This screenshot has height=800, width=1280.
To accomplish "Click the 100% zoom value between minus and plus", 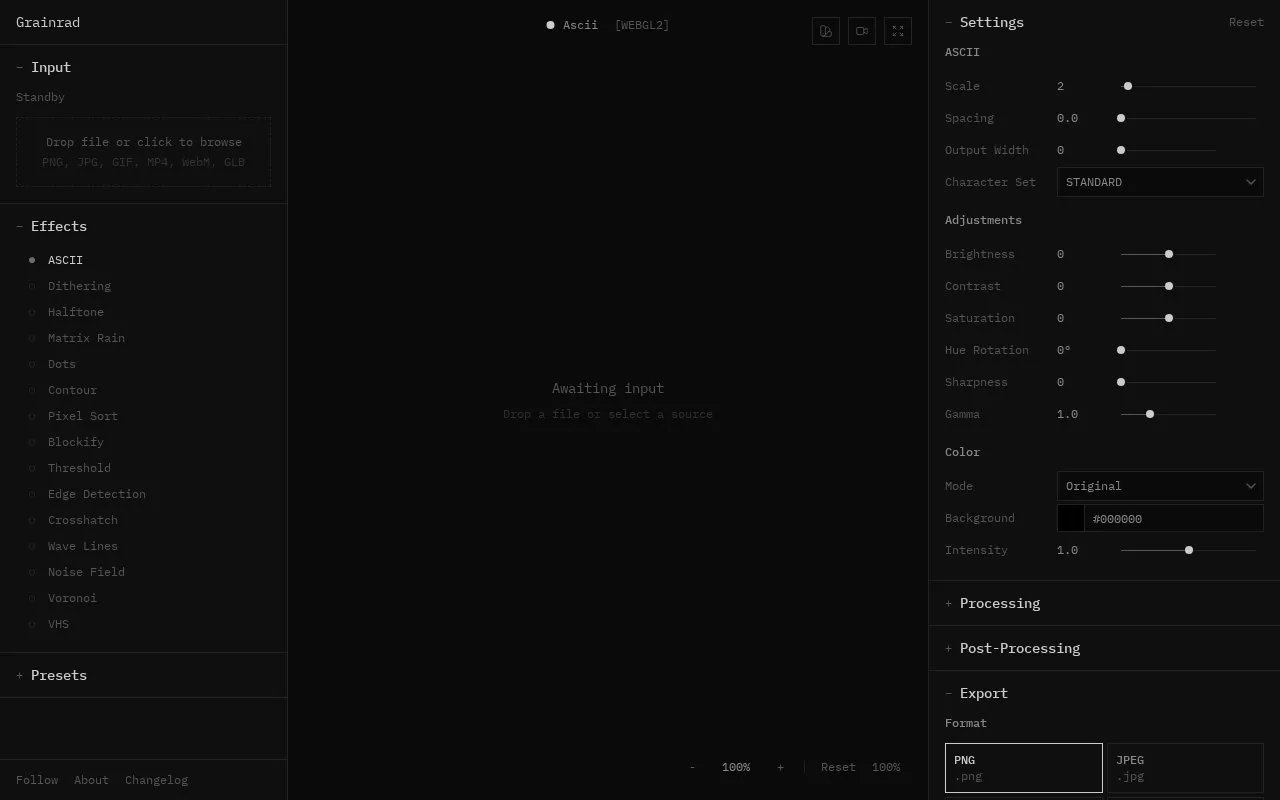I will pyautogui.click(x=736, y=767).
